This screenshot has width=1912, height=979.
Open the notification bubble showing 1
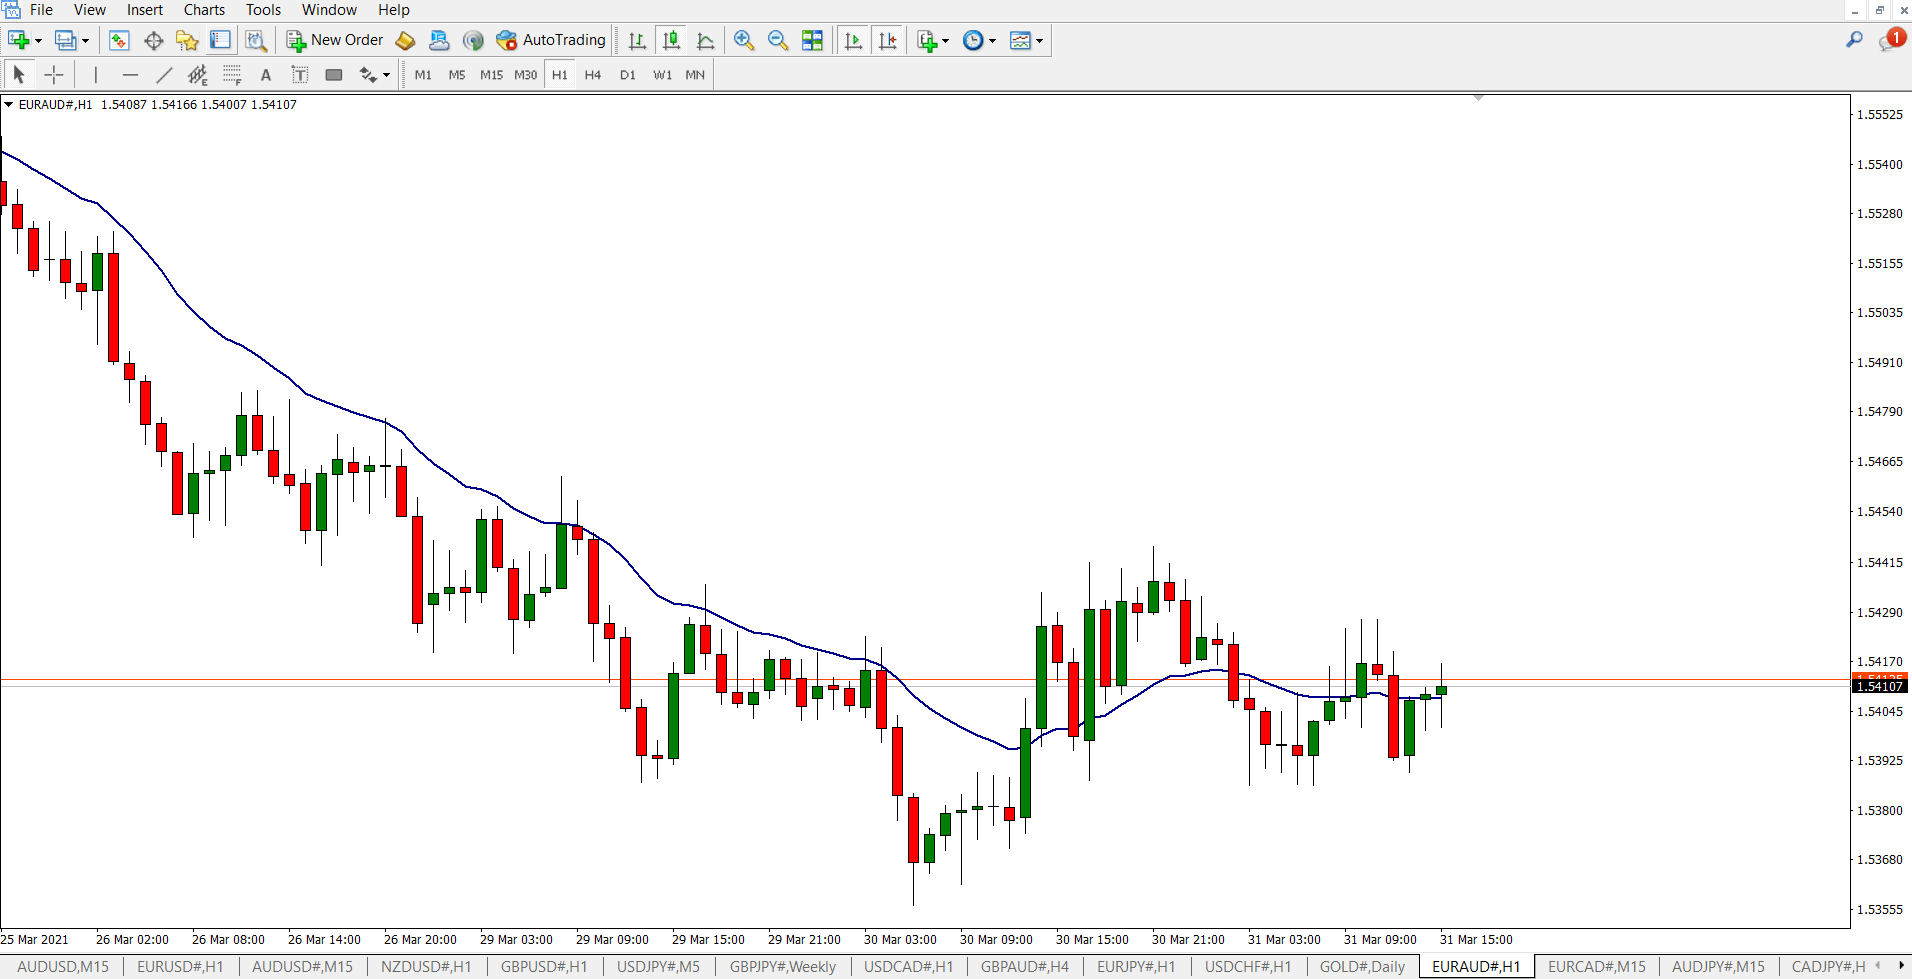(1891, 40)
